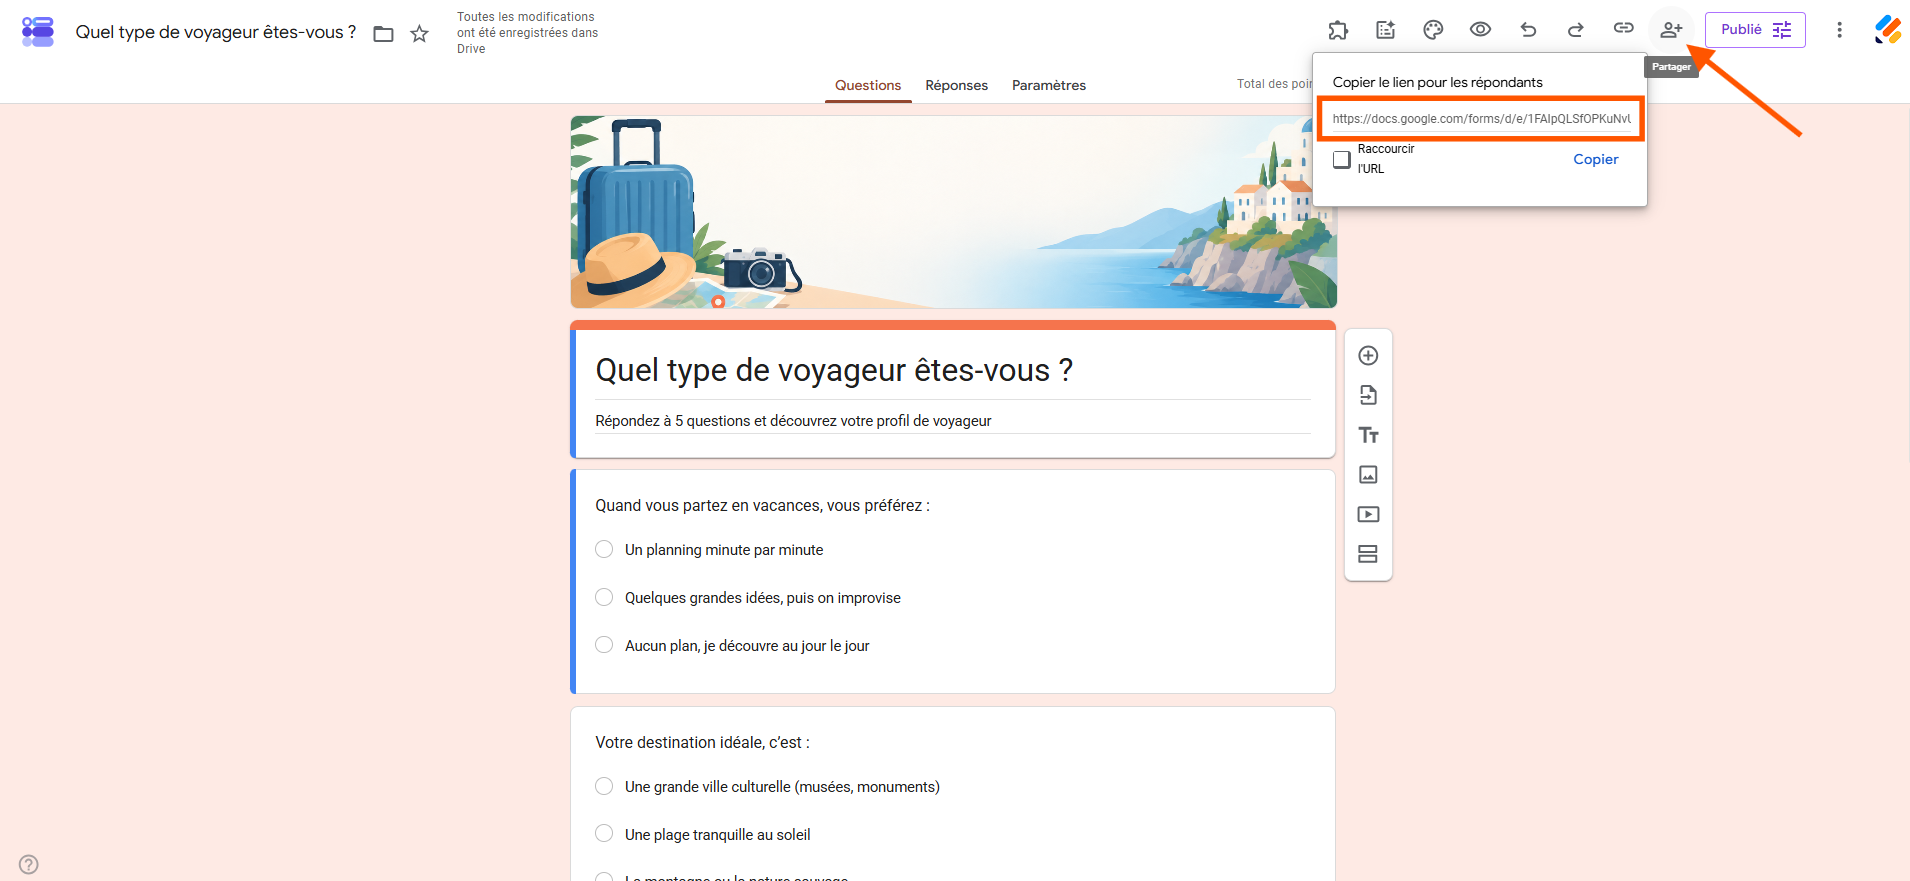Click the copy respondent link icon
1910x881 pixels.
(1623, 29)
